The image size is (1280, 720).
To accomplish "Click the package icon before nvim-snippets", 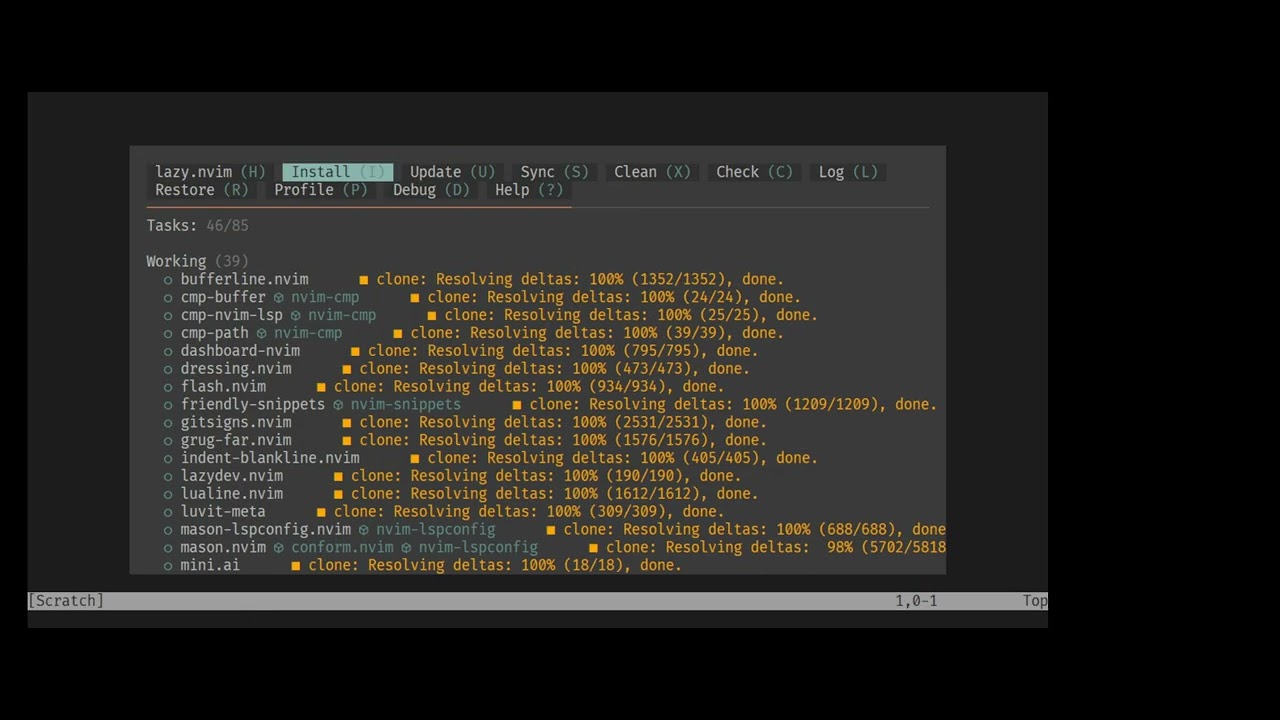I will click(x=338, y=405).
